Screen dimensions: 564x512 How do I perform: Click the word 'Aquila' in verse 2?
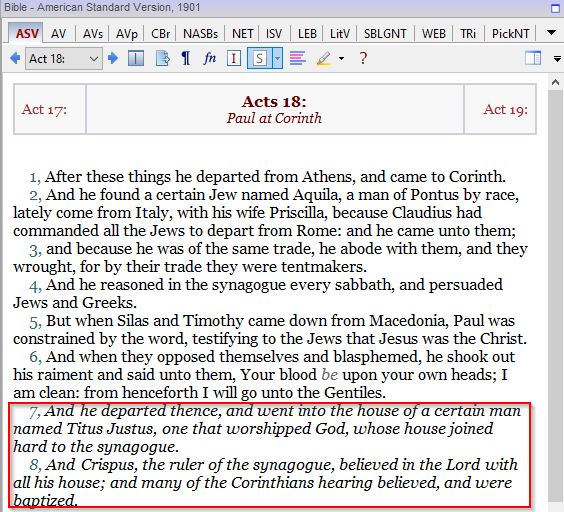click(x=317, y=195)
